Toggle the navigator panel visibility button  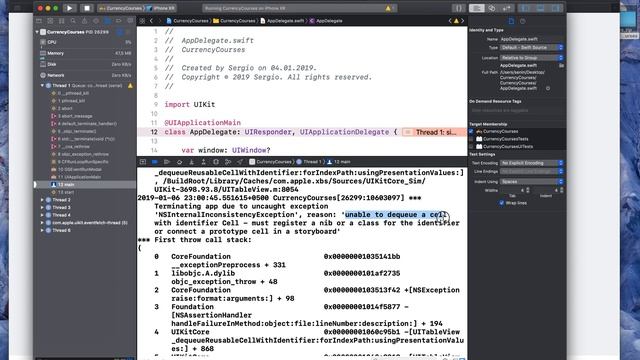click(525, 8)
